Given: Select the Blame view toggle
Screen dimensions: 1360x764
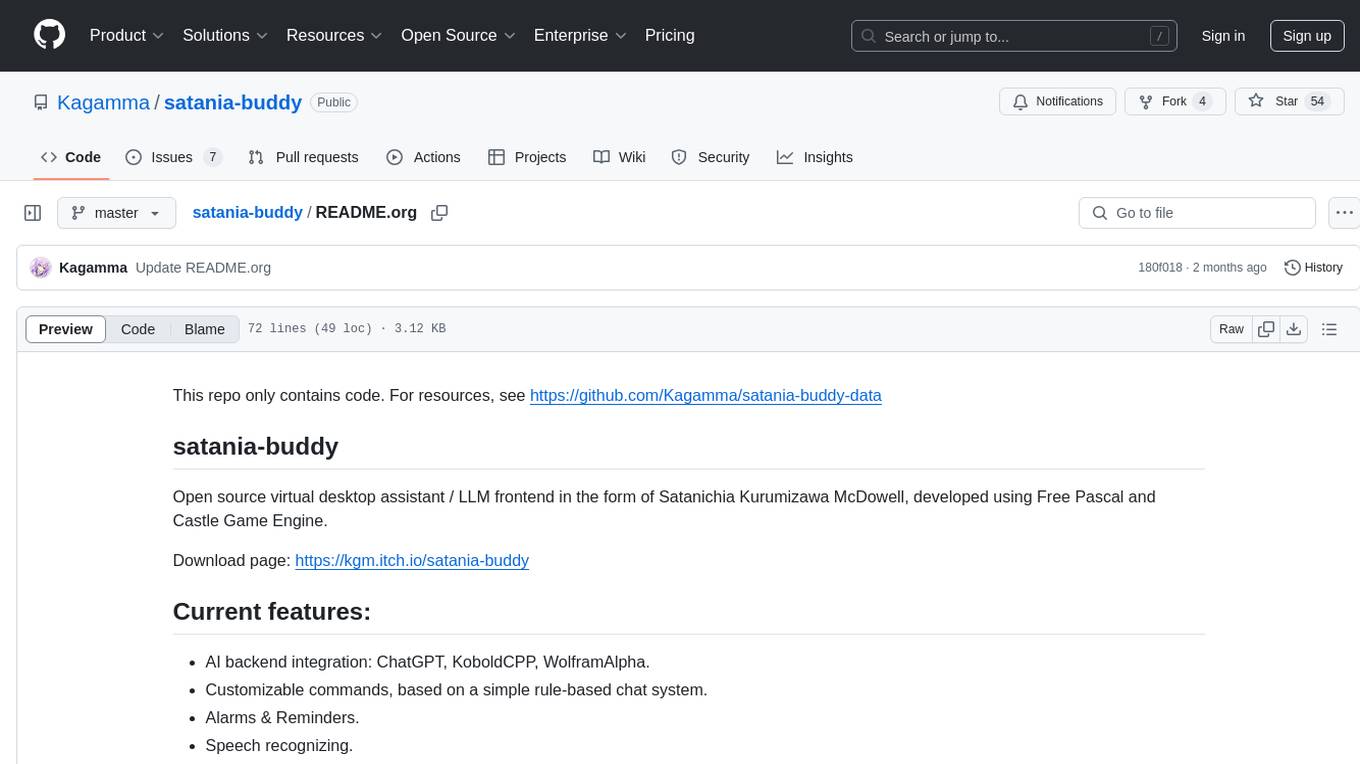Looking at the screenshot, I should pos(204,329).
